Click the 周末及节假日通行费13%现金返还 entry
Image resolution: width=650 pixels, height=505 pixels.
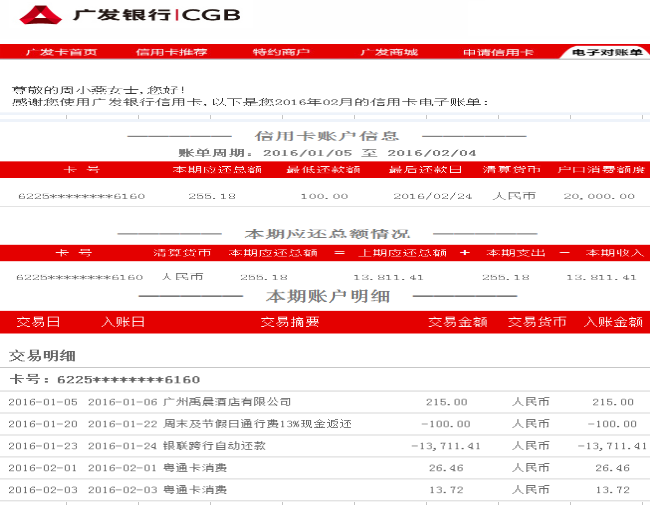tap(257, 424)
